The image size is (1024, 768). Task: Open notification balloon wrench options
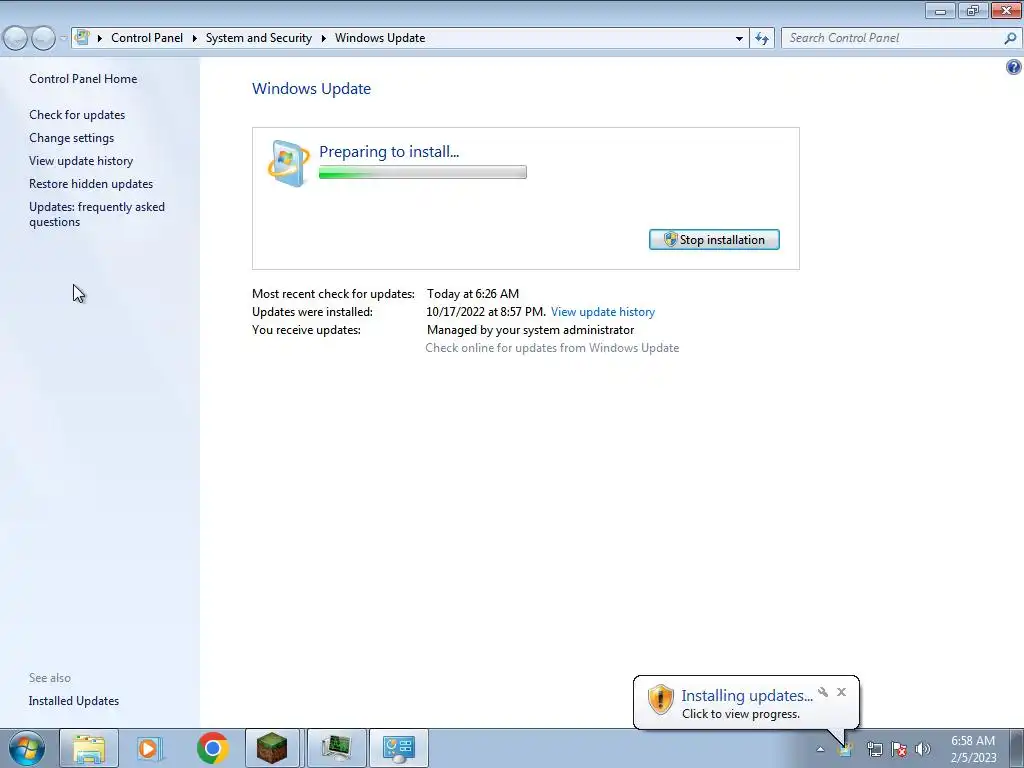pos(823,692)
